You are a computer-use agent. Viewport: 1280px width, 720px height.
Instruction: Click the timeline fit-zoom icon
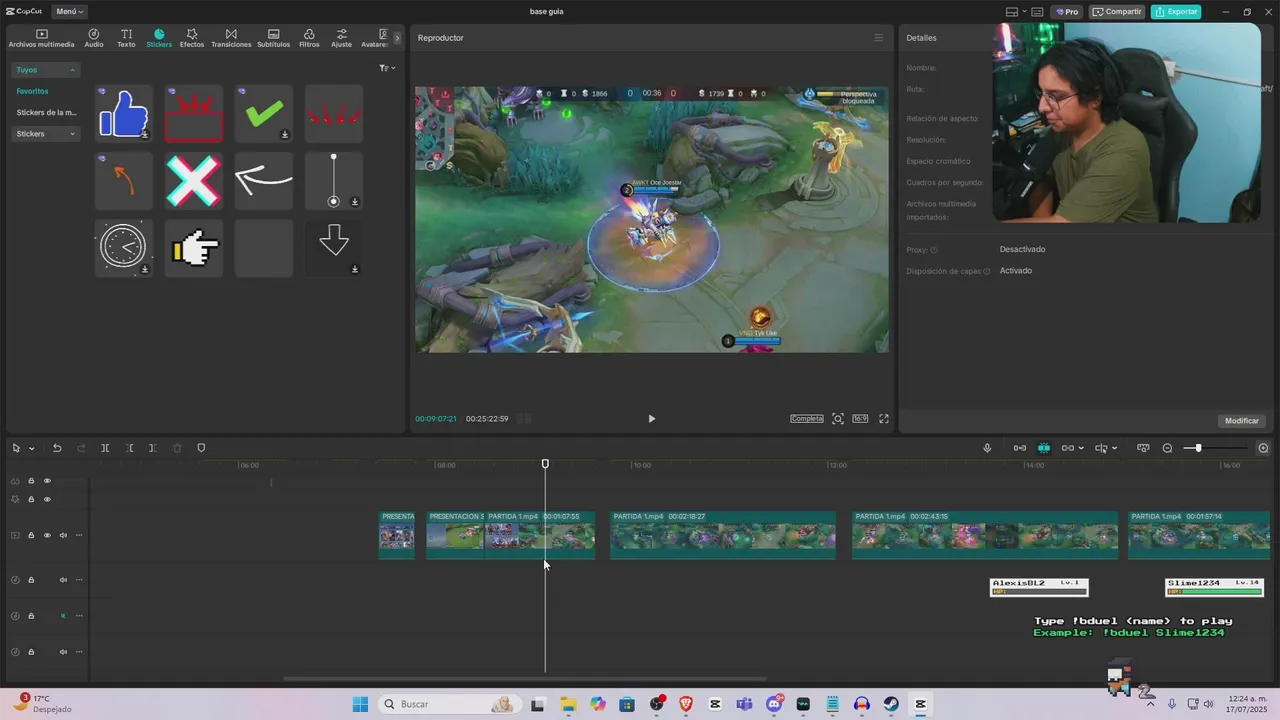[1143, 448]
